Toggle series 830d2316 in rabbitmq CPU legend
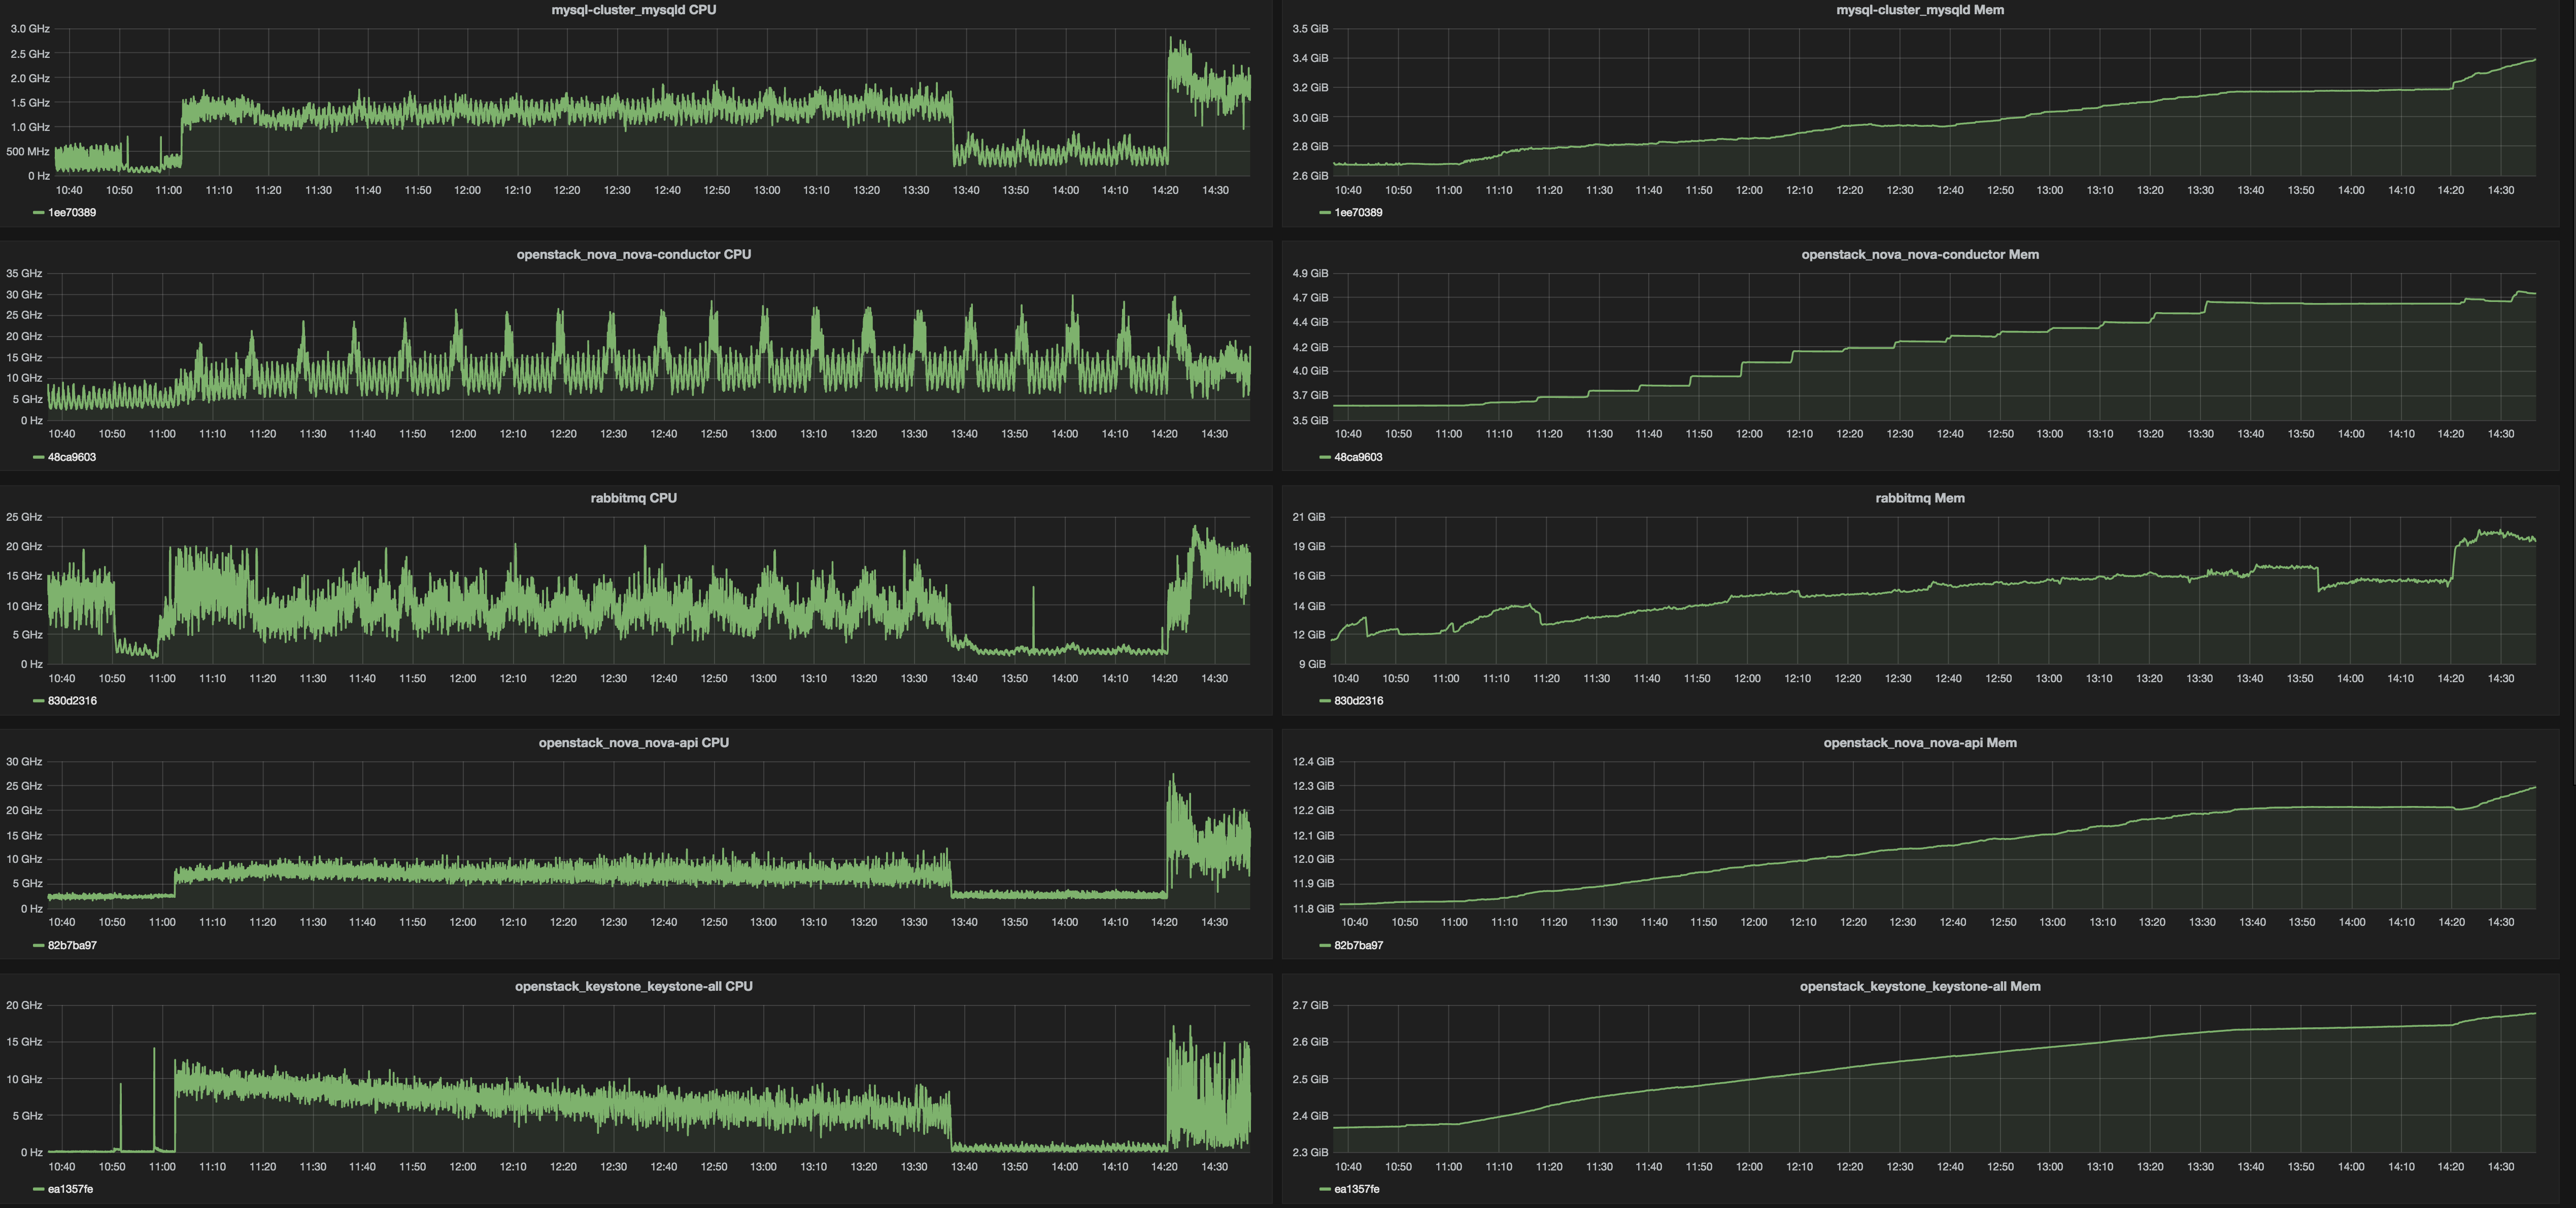The width and height of the screenshot is (2576, 1208). (x=72, y=701)
